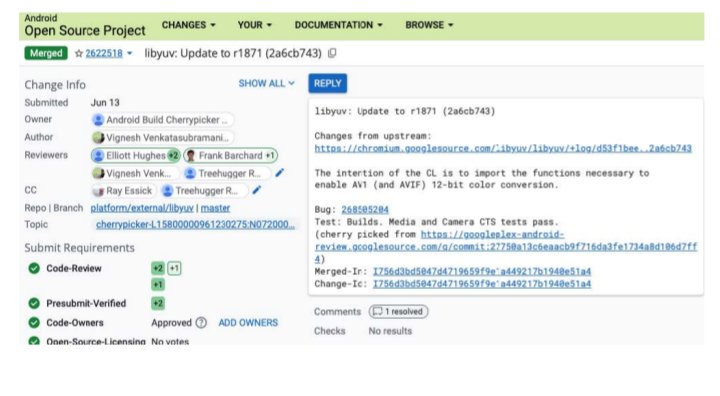The width and height of the screenshot is (720, 396).
Task: Click the Code-Review green check icon
Action: click(34, 268)
